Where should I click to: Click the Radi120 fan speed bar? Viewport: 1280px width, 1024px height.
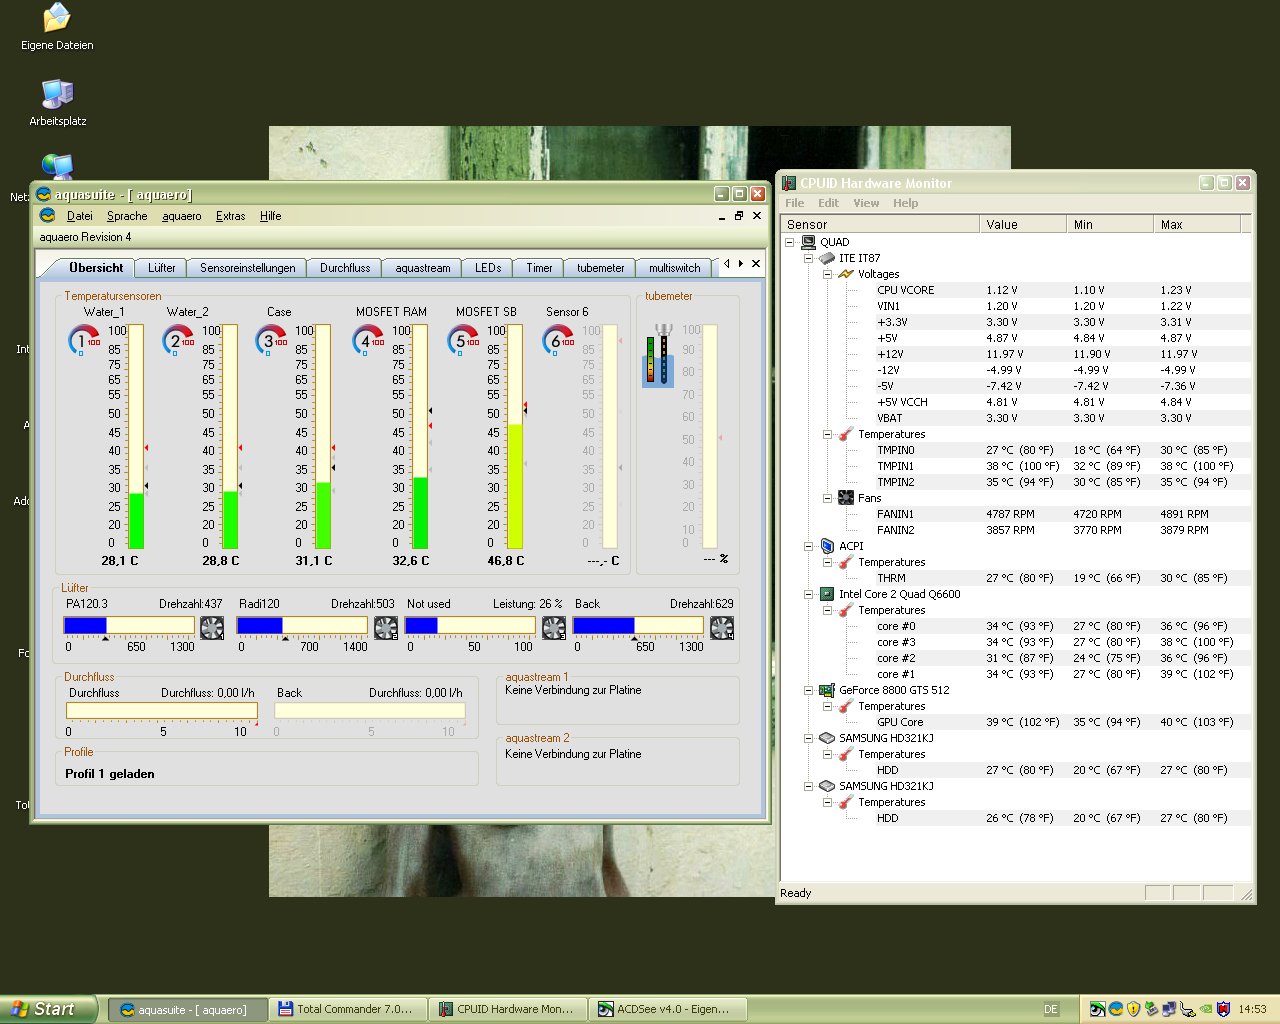click(302, 625)
